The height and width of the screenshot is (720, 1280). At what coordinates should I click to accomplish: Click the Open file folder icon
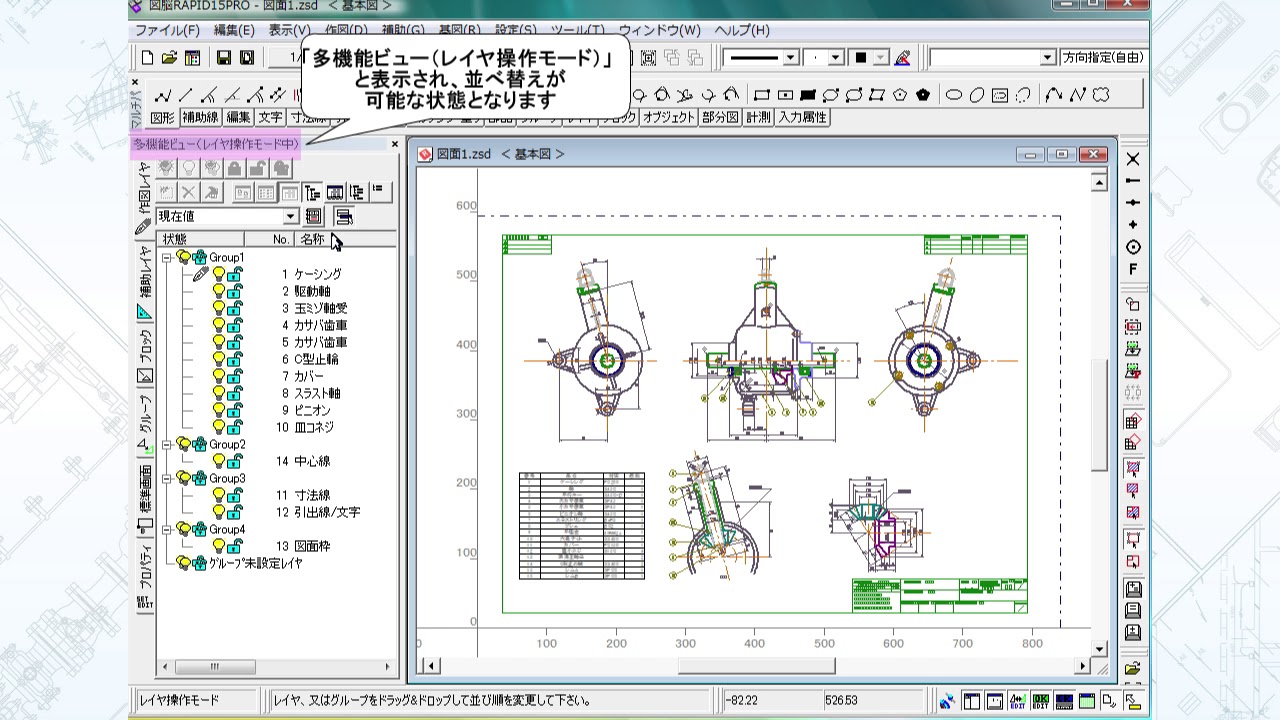169,58
